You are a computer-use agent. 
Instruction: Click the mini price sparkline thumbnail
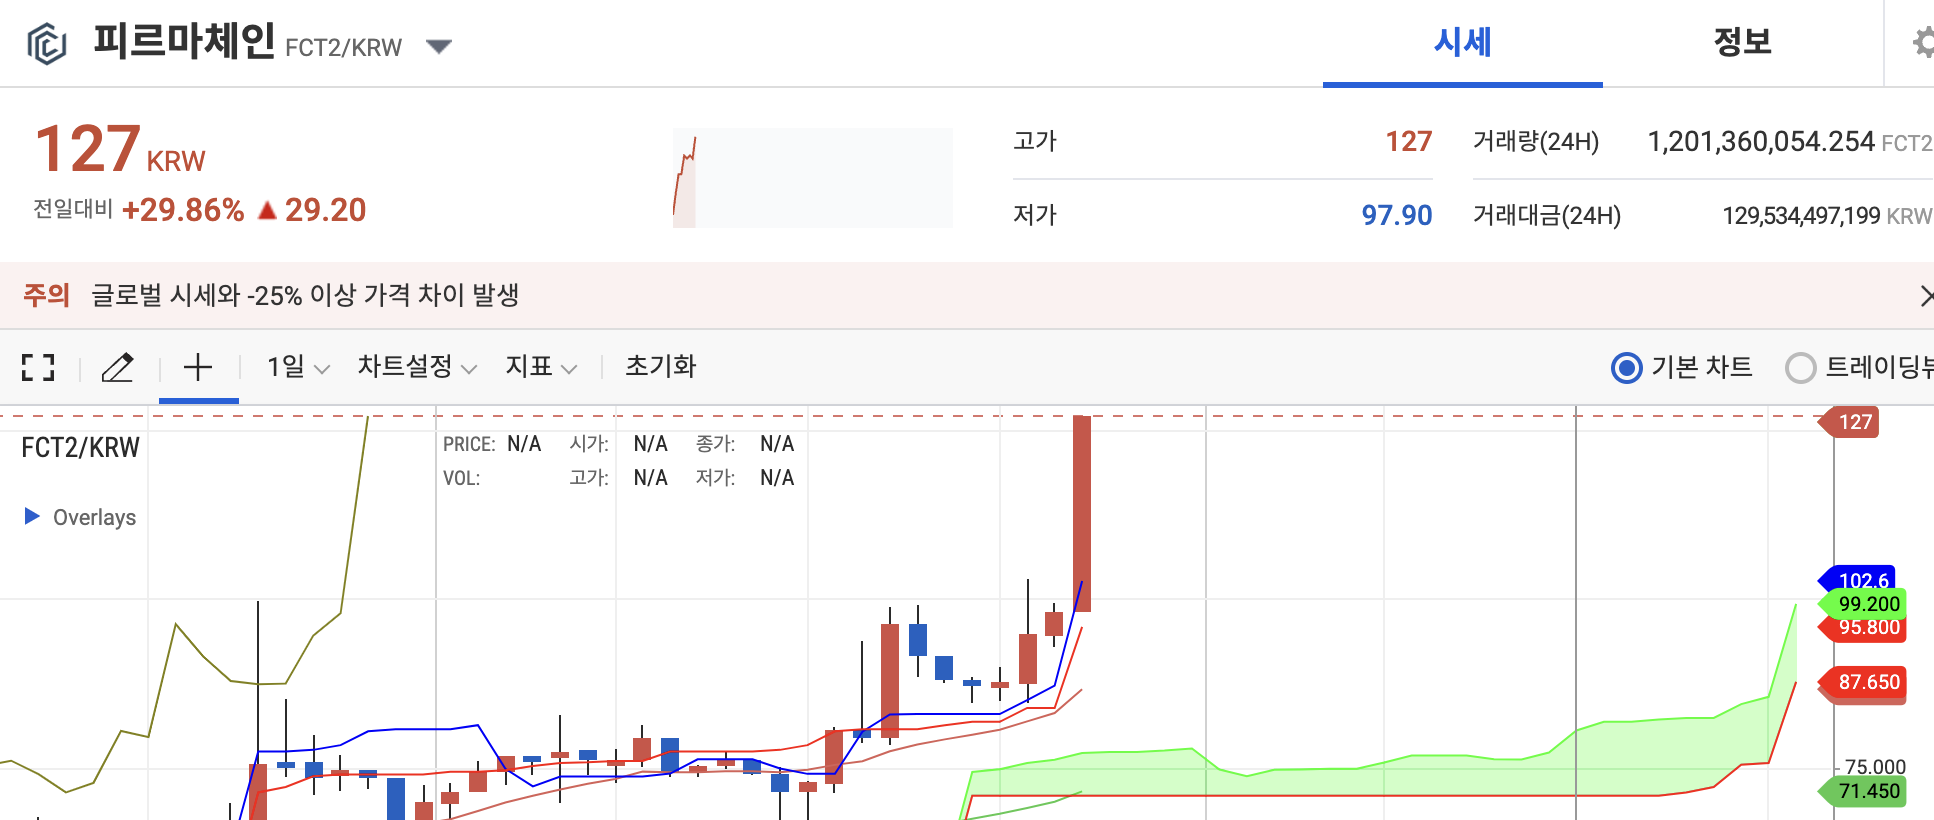[812, 178]
